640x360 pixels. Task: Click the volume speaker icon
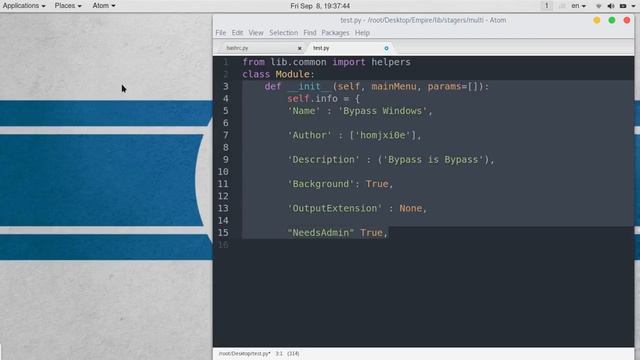(611, 6)
